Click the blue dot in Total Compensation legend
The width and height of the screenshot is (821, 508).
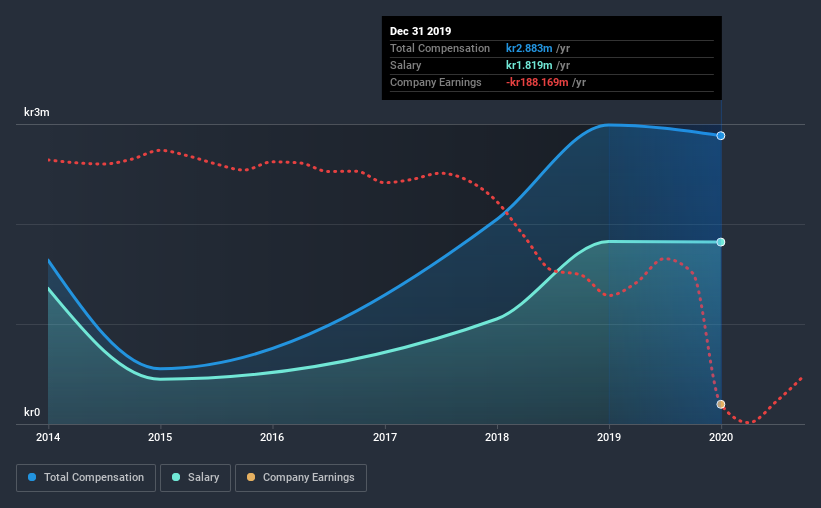[x=32, y=477]
